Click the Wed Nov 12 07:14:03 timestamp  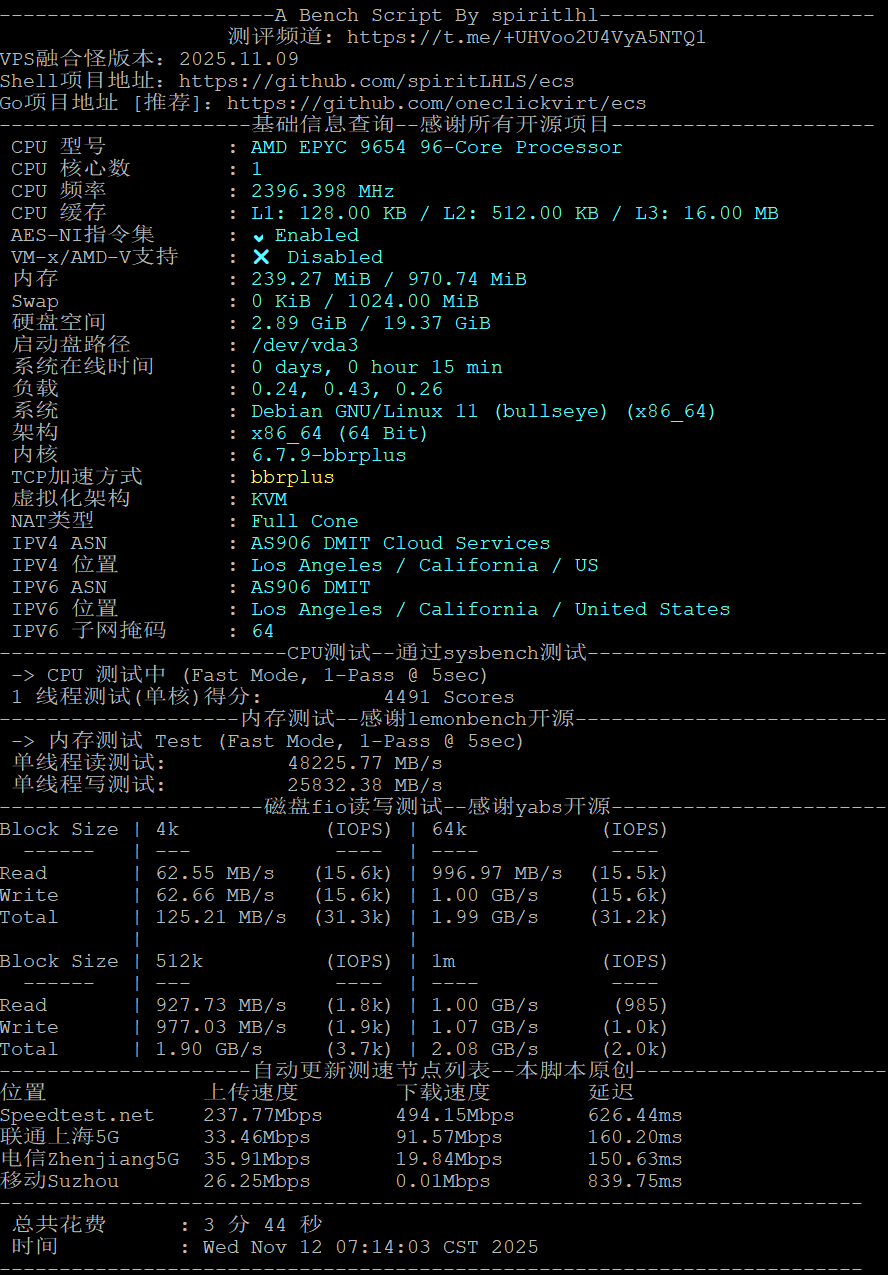pyautogui.click(x=370, y=1247)
